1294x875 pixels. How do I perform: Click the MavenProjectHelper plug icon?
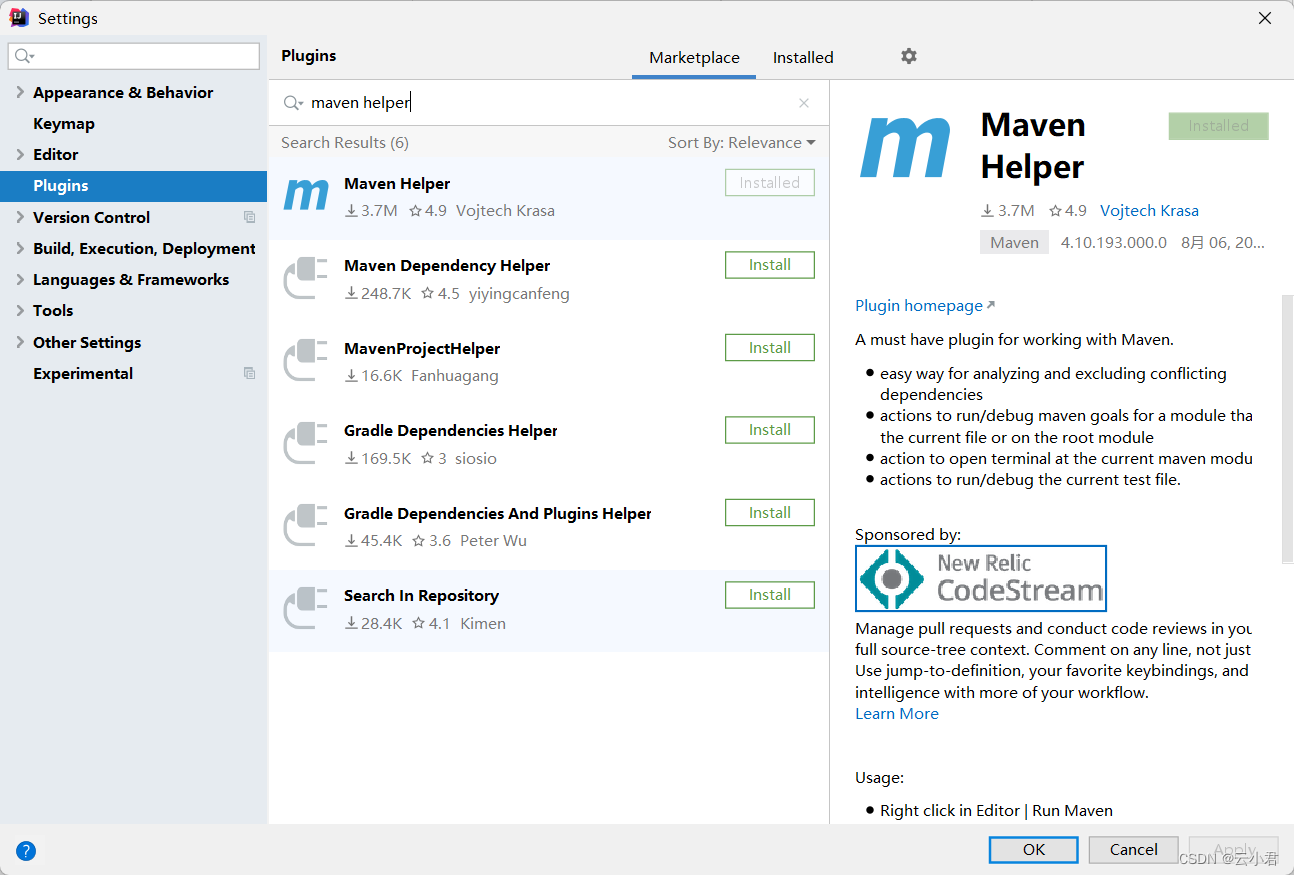click(x=306, y=361)
